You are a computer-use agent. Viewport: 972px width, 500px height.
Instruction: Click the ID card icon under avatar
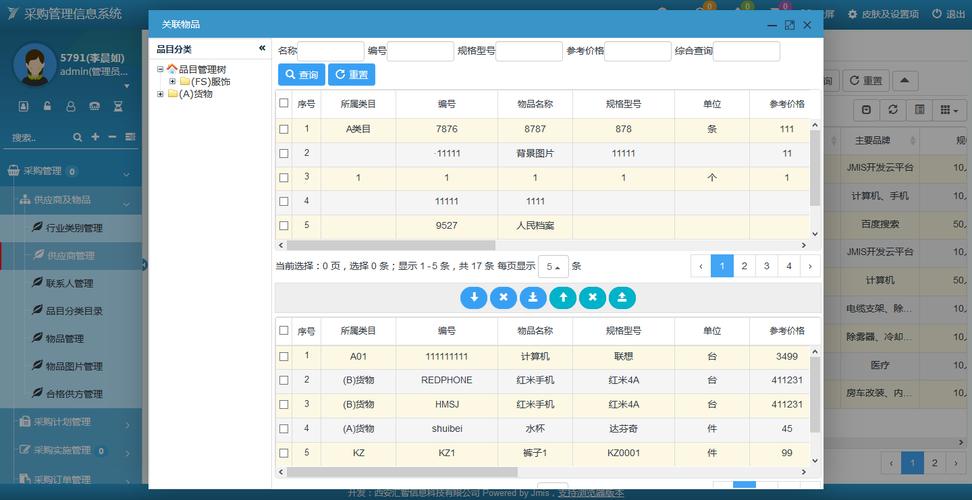(24, 107)
